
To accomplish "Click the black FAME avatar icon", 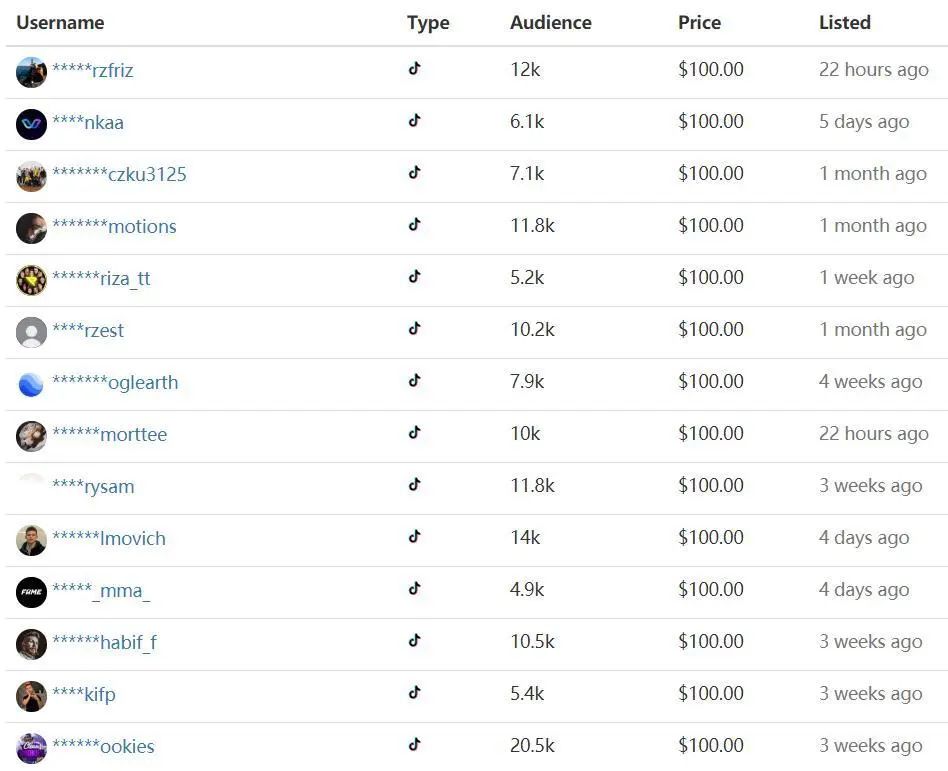I will click(x=31, y=591).
